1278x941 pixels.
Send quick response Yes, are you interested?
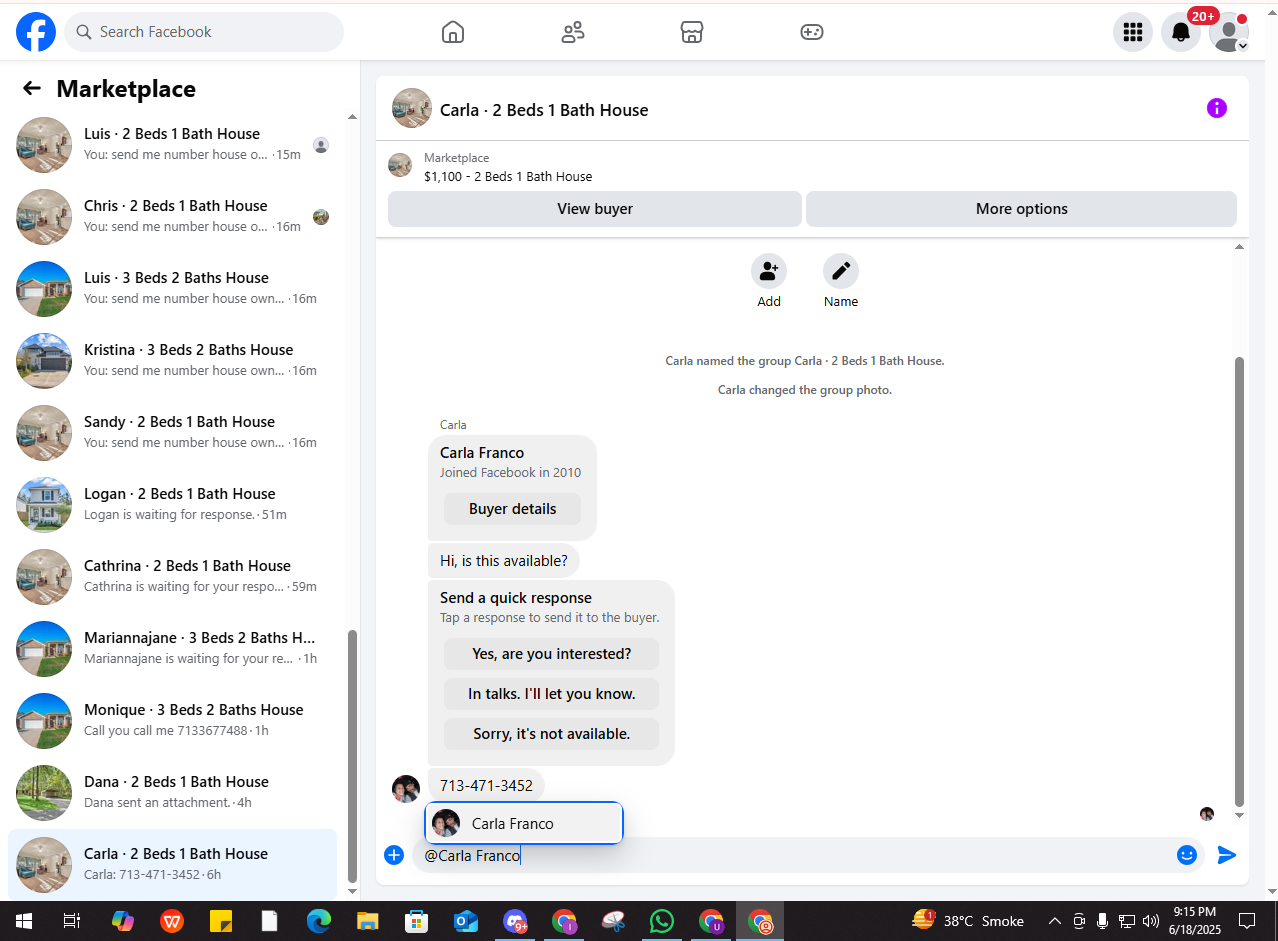pyautogui.click(x=551, y=654)
